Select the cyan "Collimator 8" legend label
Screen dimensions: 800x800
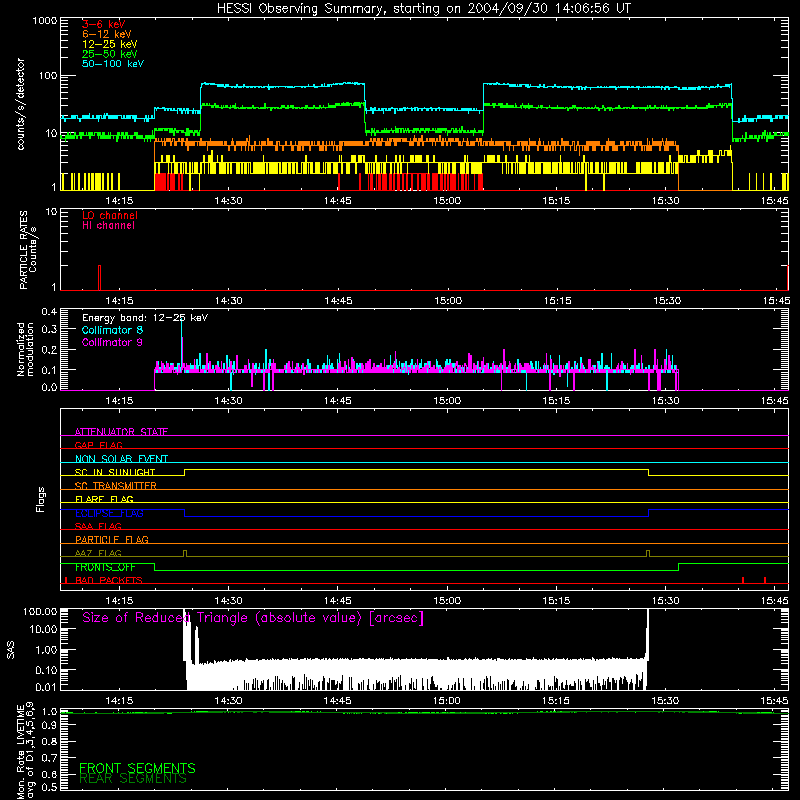click(112, 330)
